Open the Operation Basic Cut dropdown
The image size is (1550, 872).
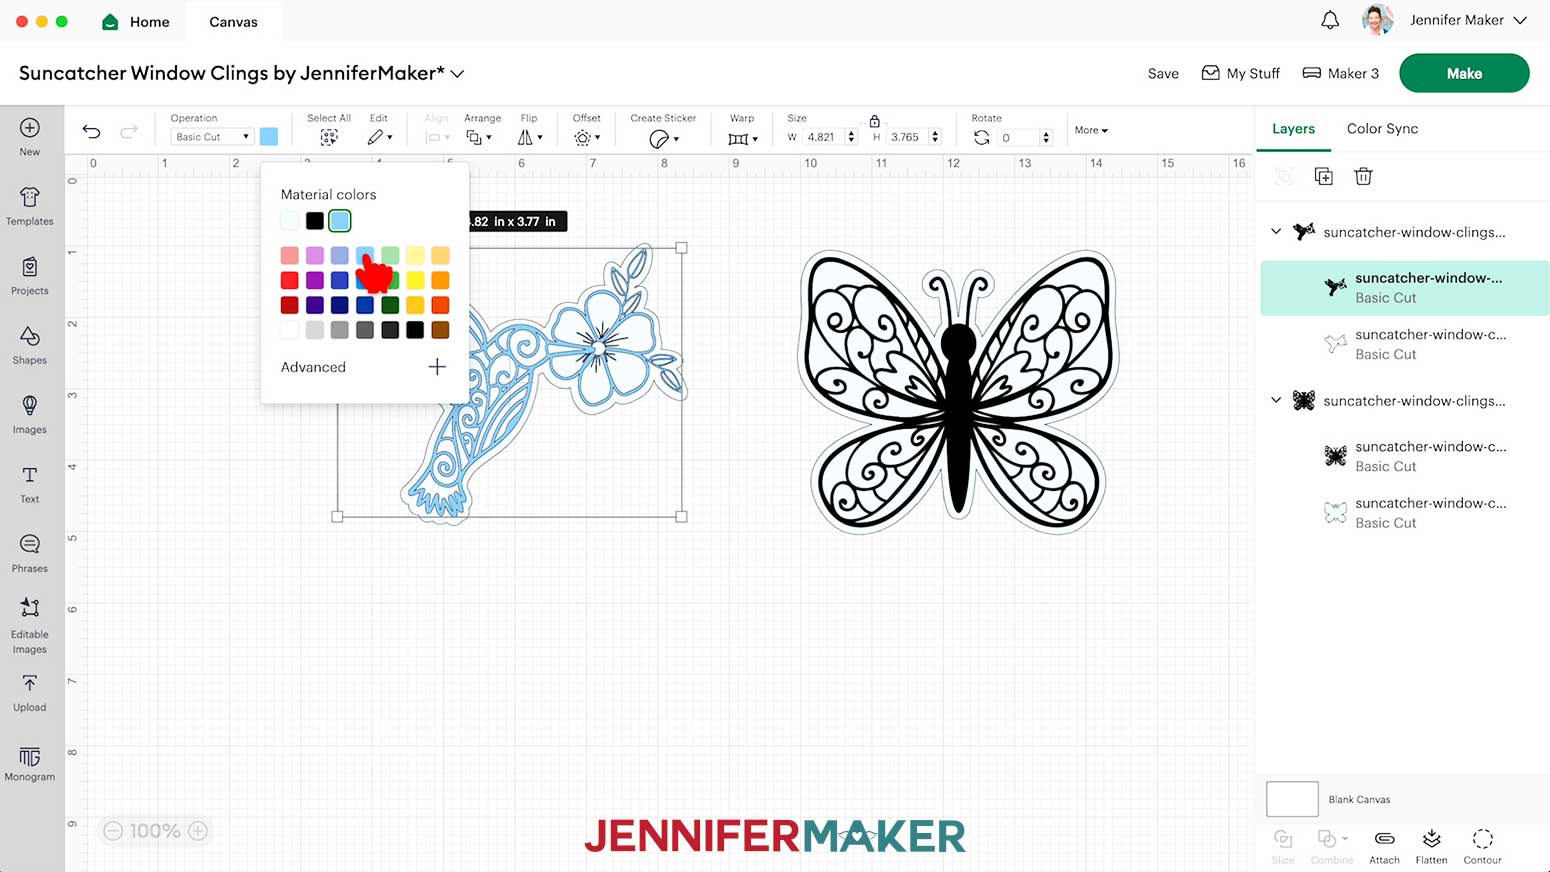(x=212, y=137)
